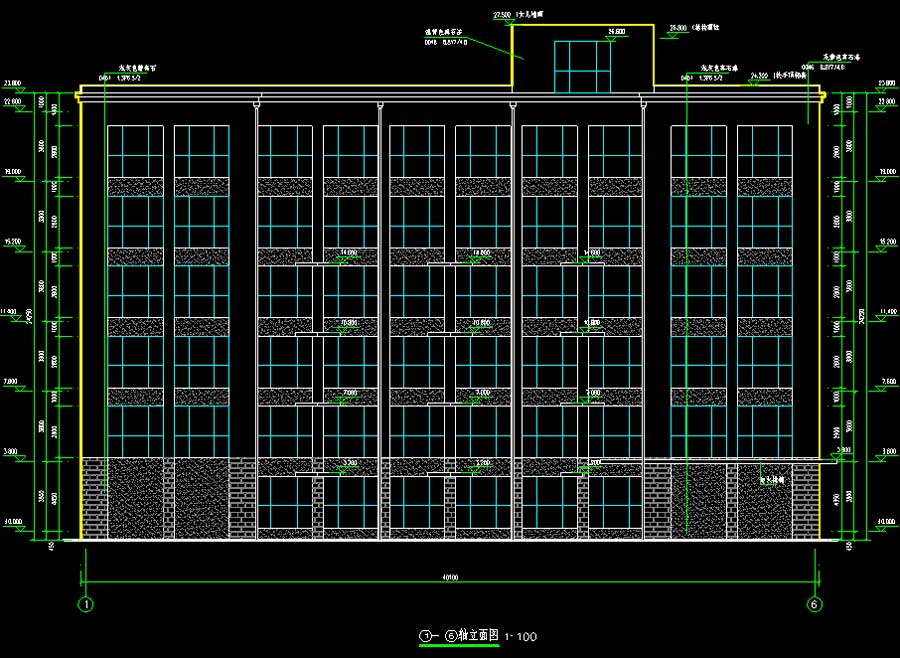Pick the 27.500 elevation marker at rooftop

502,16
